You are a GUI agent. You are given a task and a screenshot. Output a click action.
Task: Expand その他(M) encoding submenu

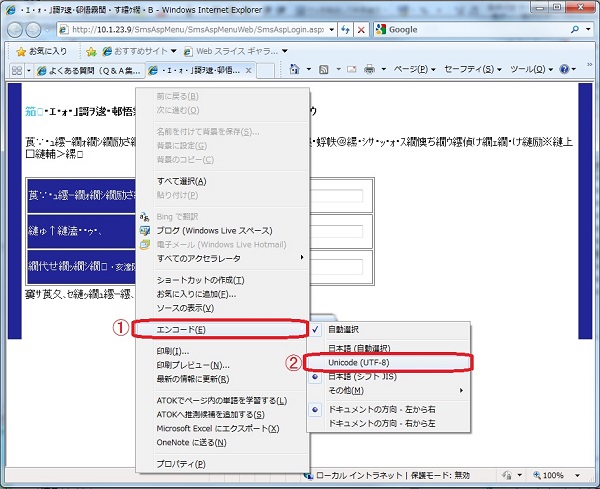(x=388, y=390)
